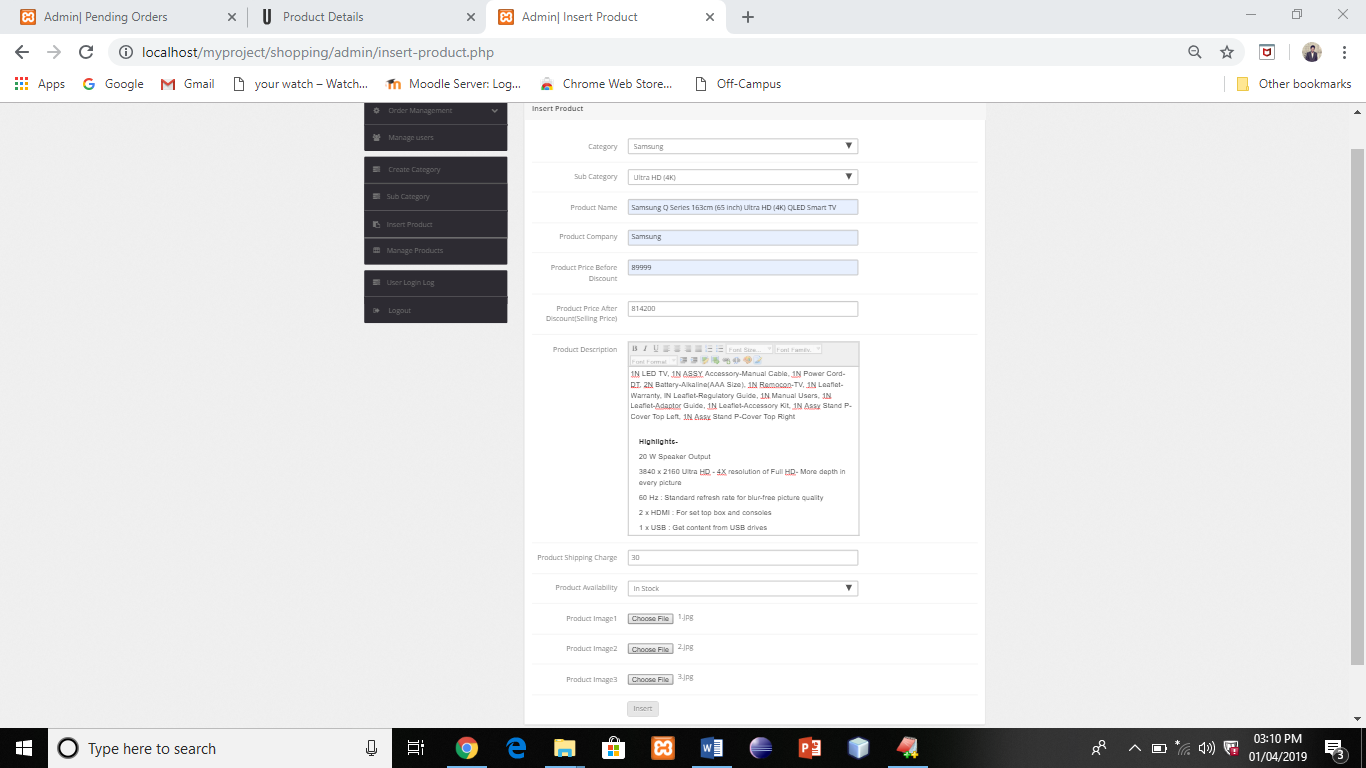This screenshot has width=1366, height=768.
Task: Click the address bar URL
Action: tap(318, 52)
